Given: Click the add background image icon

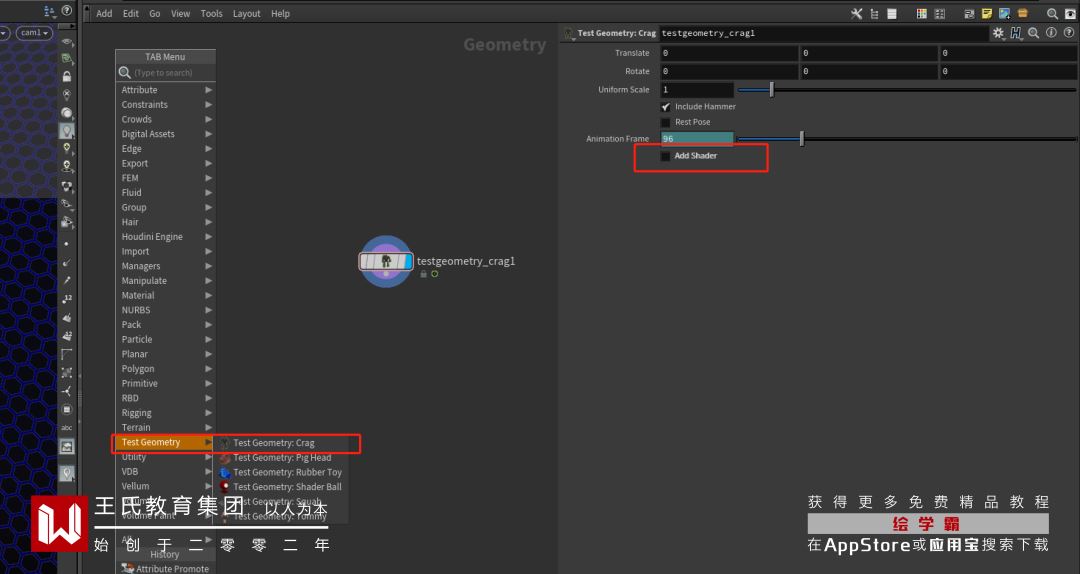Looking at the screenshot, I should pyautogui.click(x=1005, y=13).
